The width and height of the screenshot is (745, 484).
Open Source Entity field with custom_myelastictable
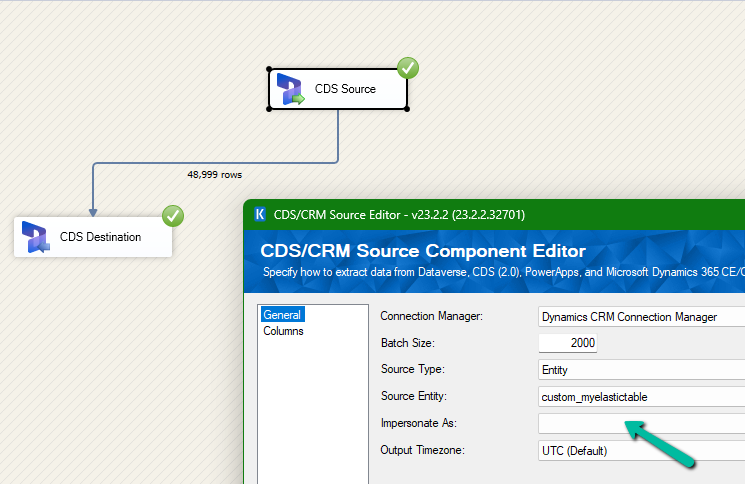(x=641, y=397)
